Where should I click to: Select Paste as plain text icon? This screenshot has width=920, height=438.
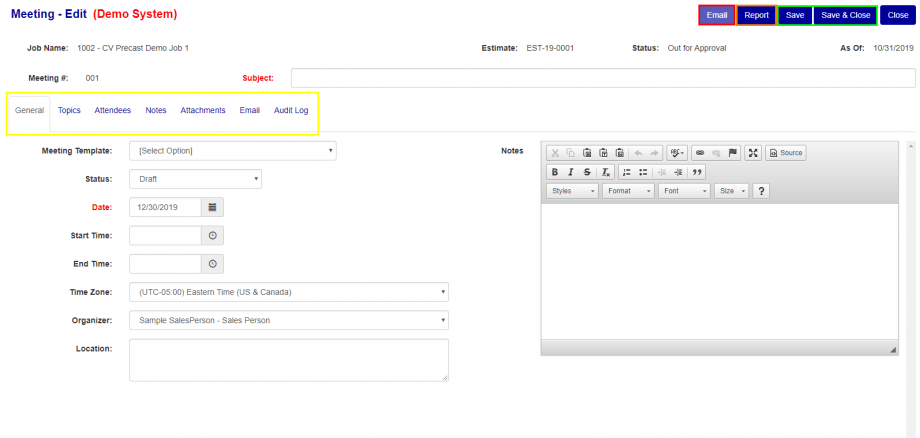point(603,152)
